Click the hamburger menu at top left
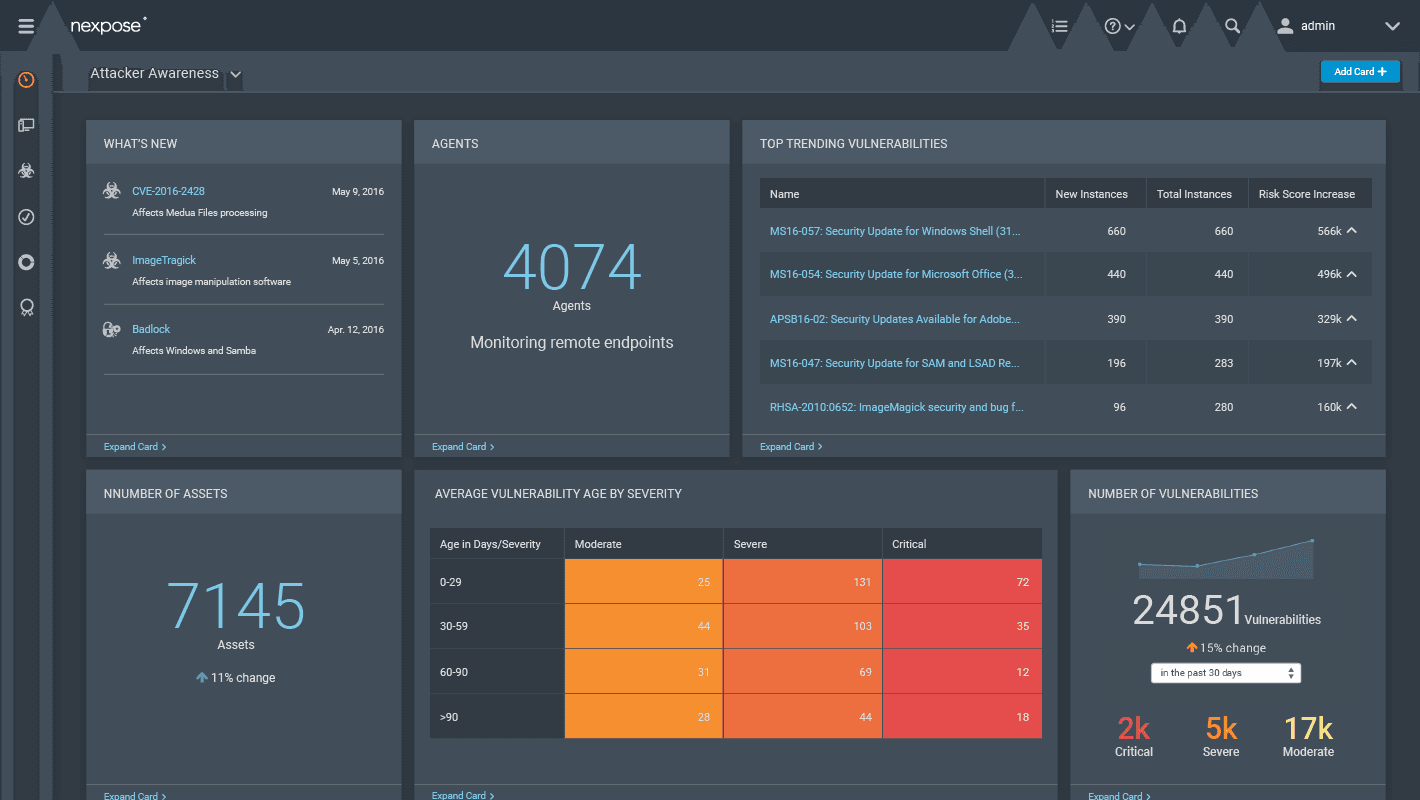The image size is (1420, 800). pos(25,25)
